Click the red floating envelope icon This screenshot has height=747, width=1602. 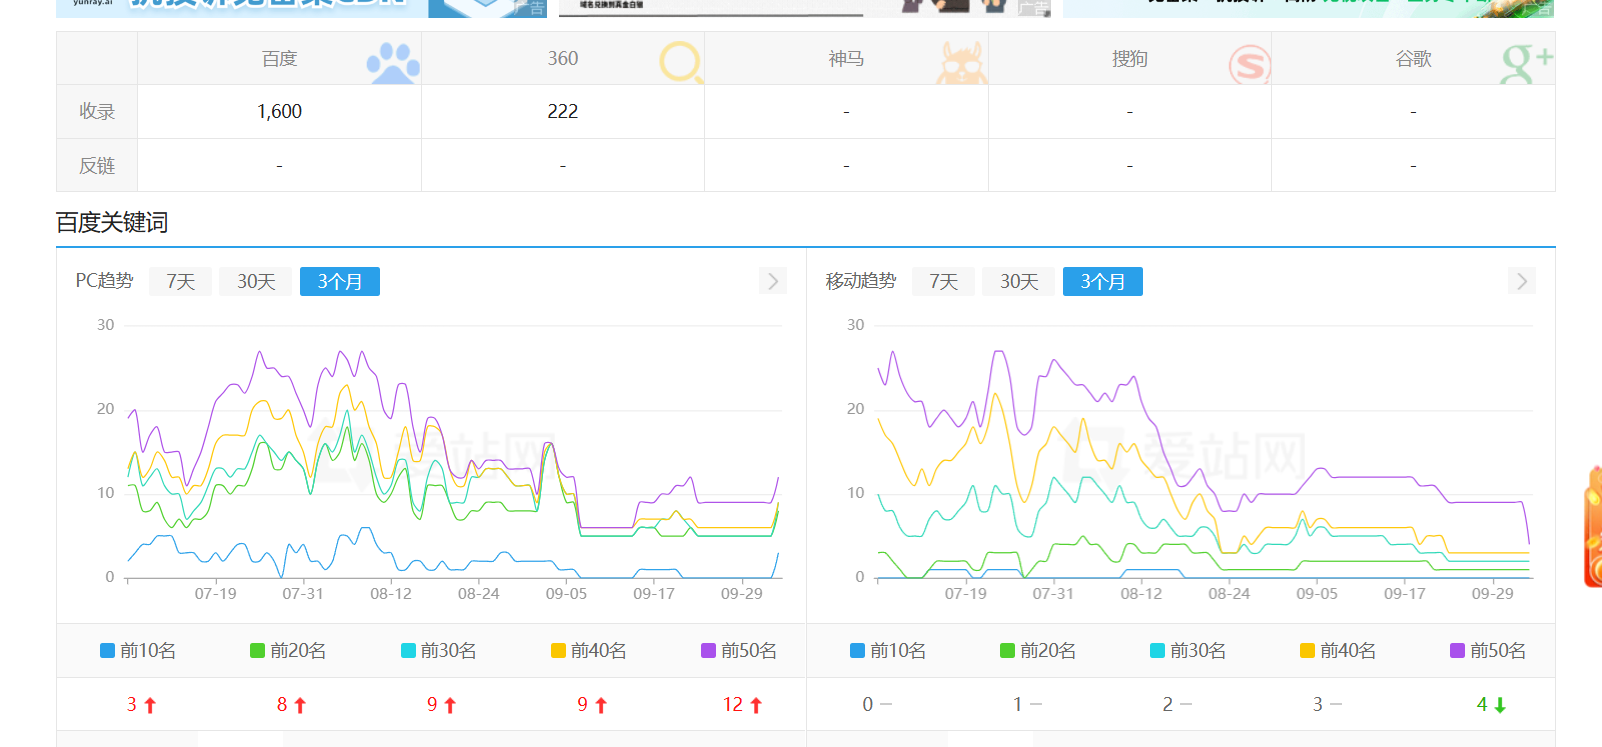[1592, 525]
